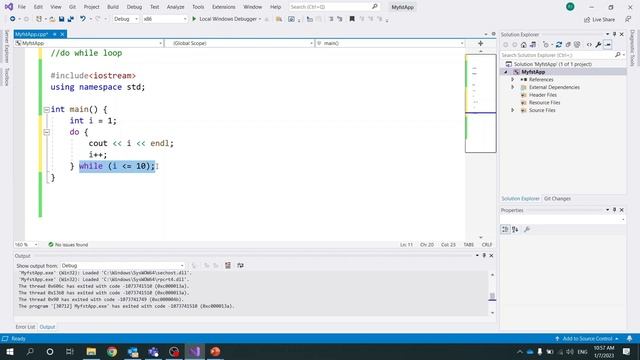
Task: Start Local Windows Debugger
Action: (x=227, y=19)
